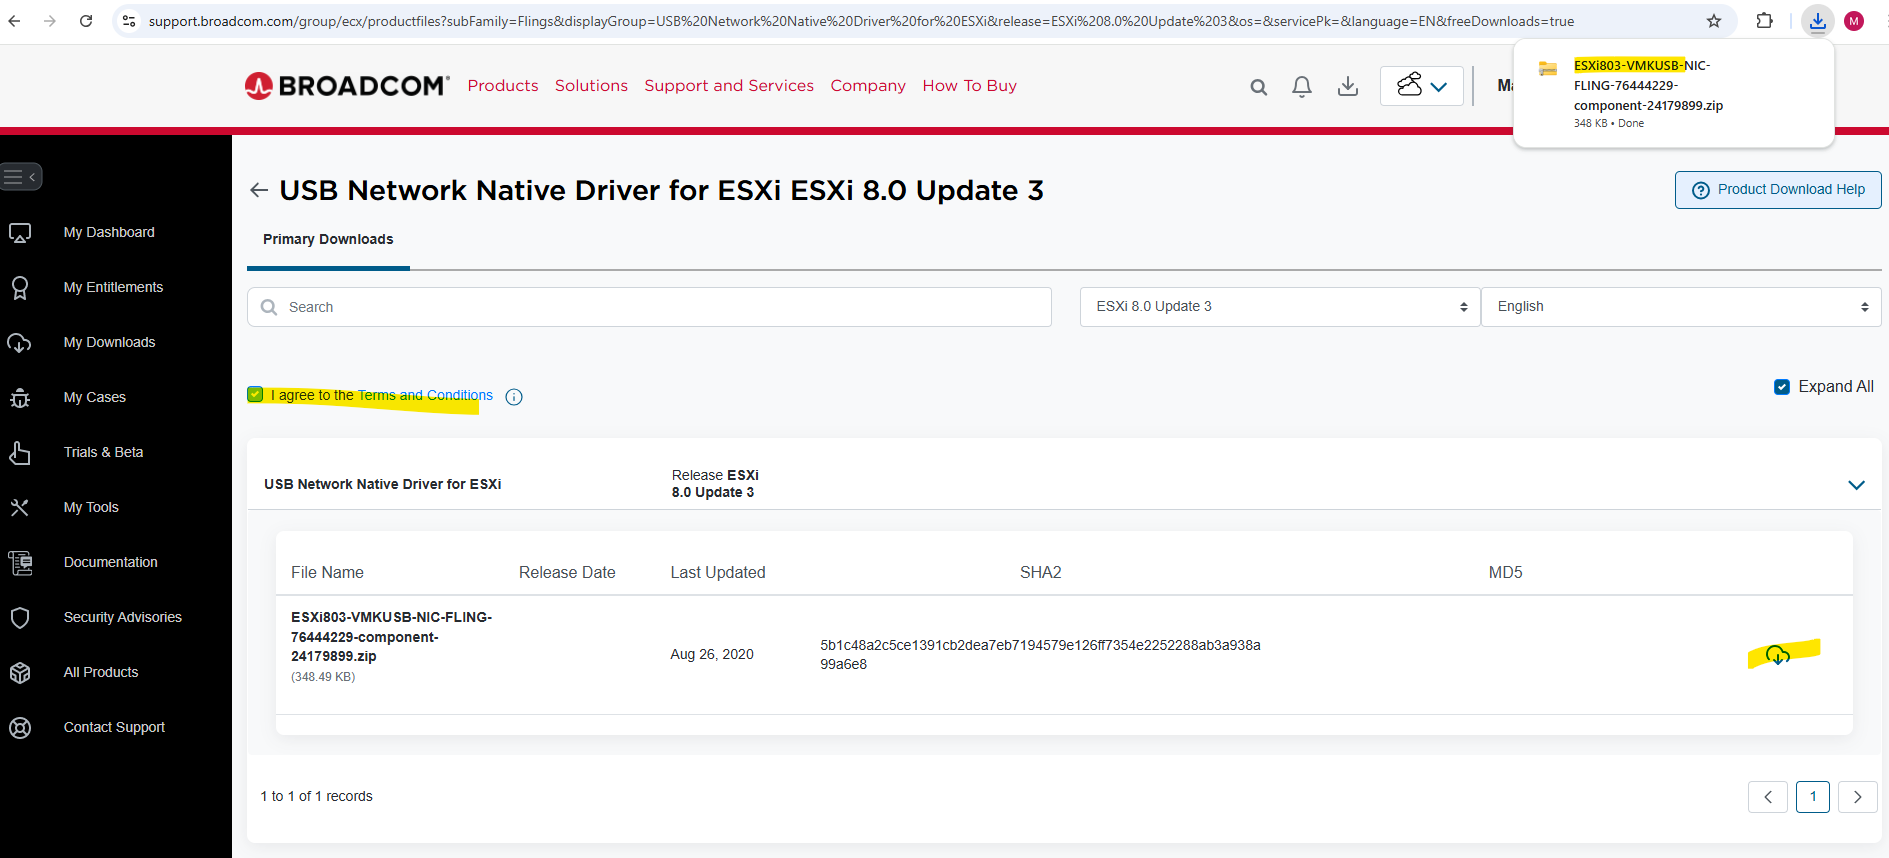Download the ESXi803-VMKUSB-NIC-FLING zip via cloud icon

coord(1778,655)
